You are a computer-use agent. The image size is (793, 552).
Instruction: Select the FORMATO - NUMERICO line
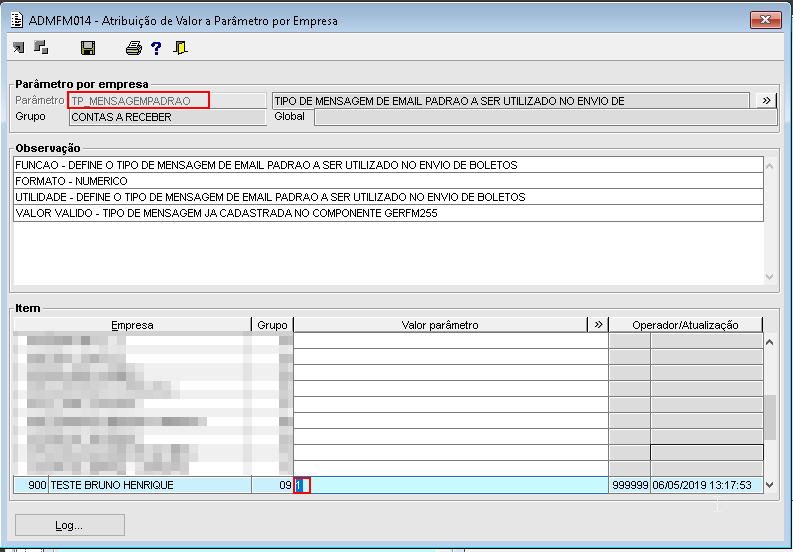[388, 181]
